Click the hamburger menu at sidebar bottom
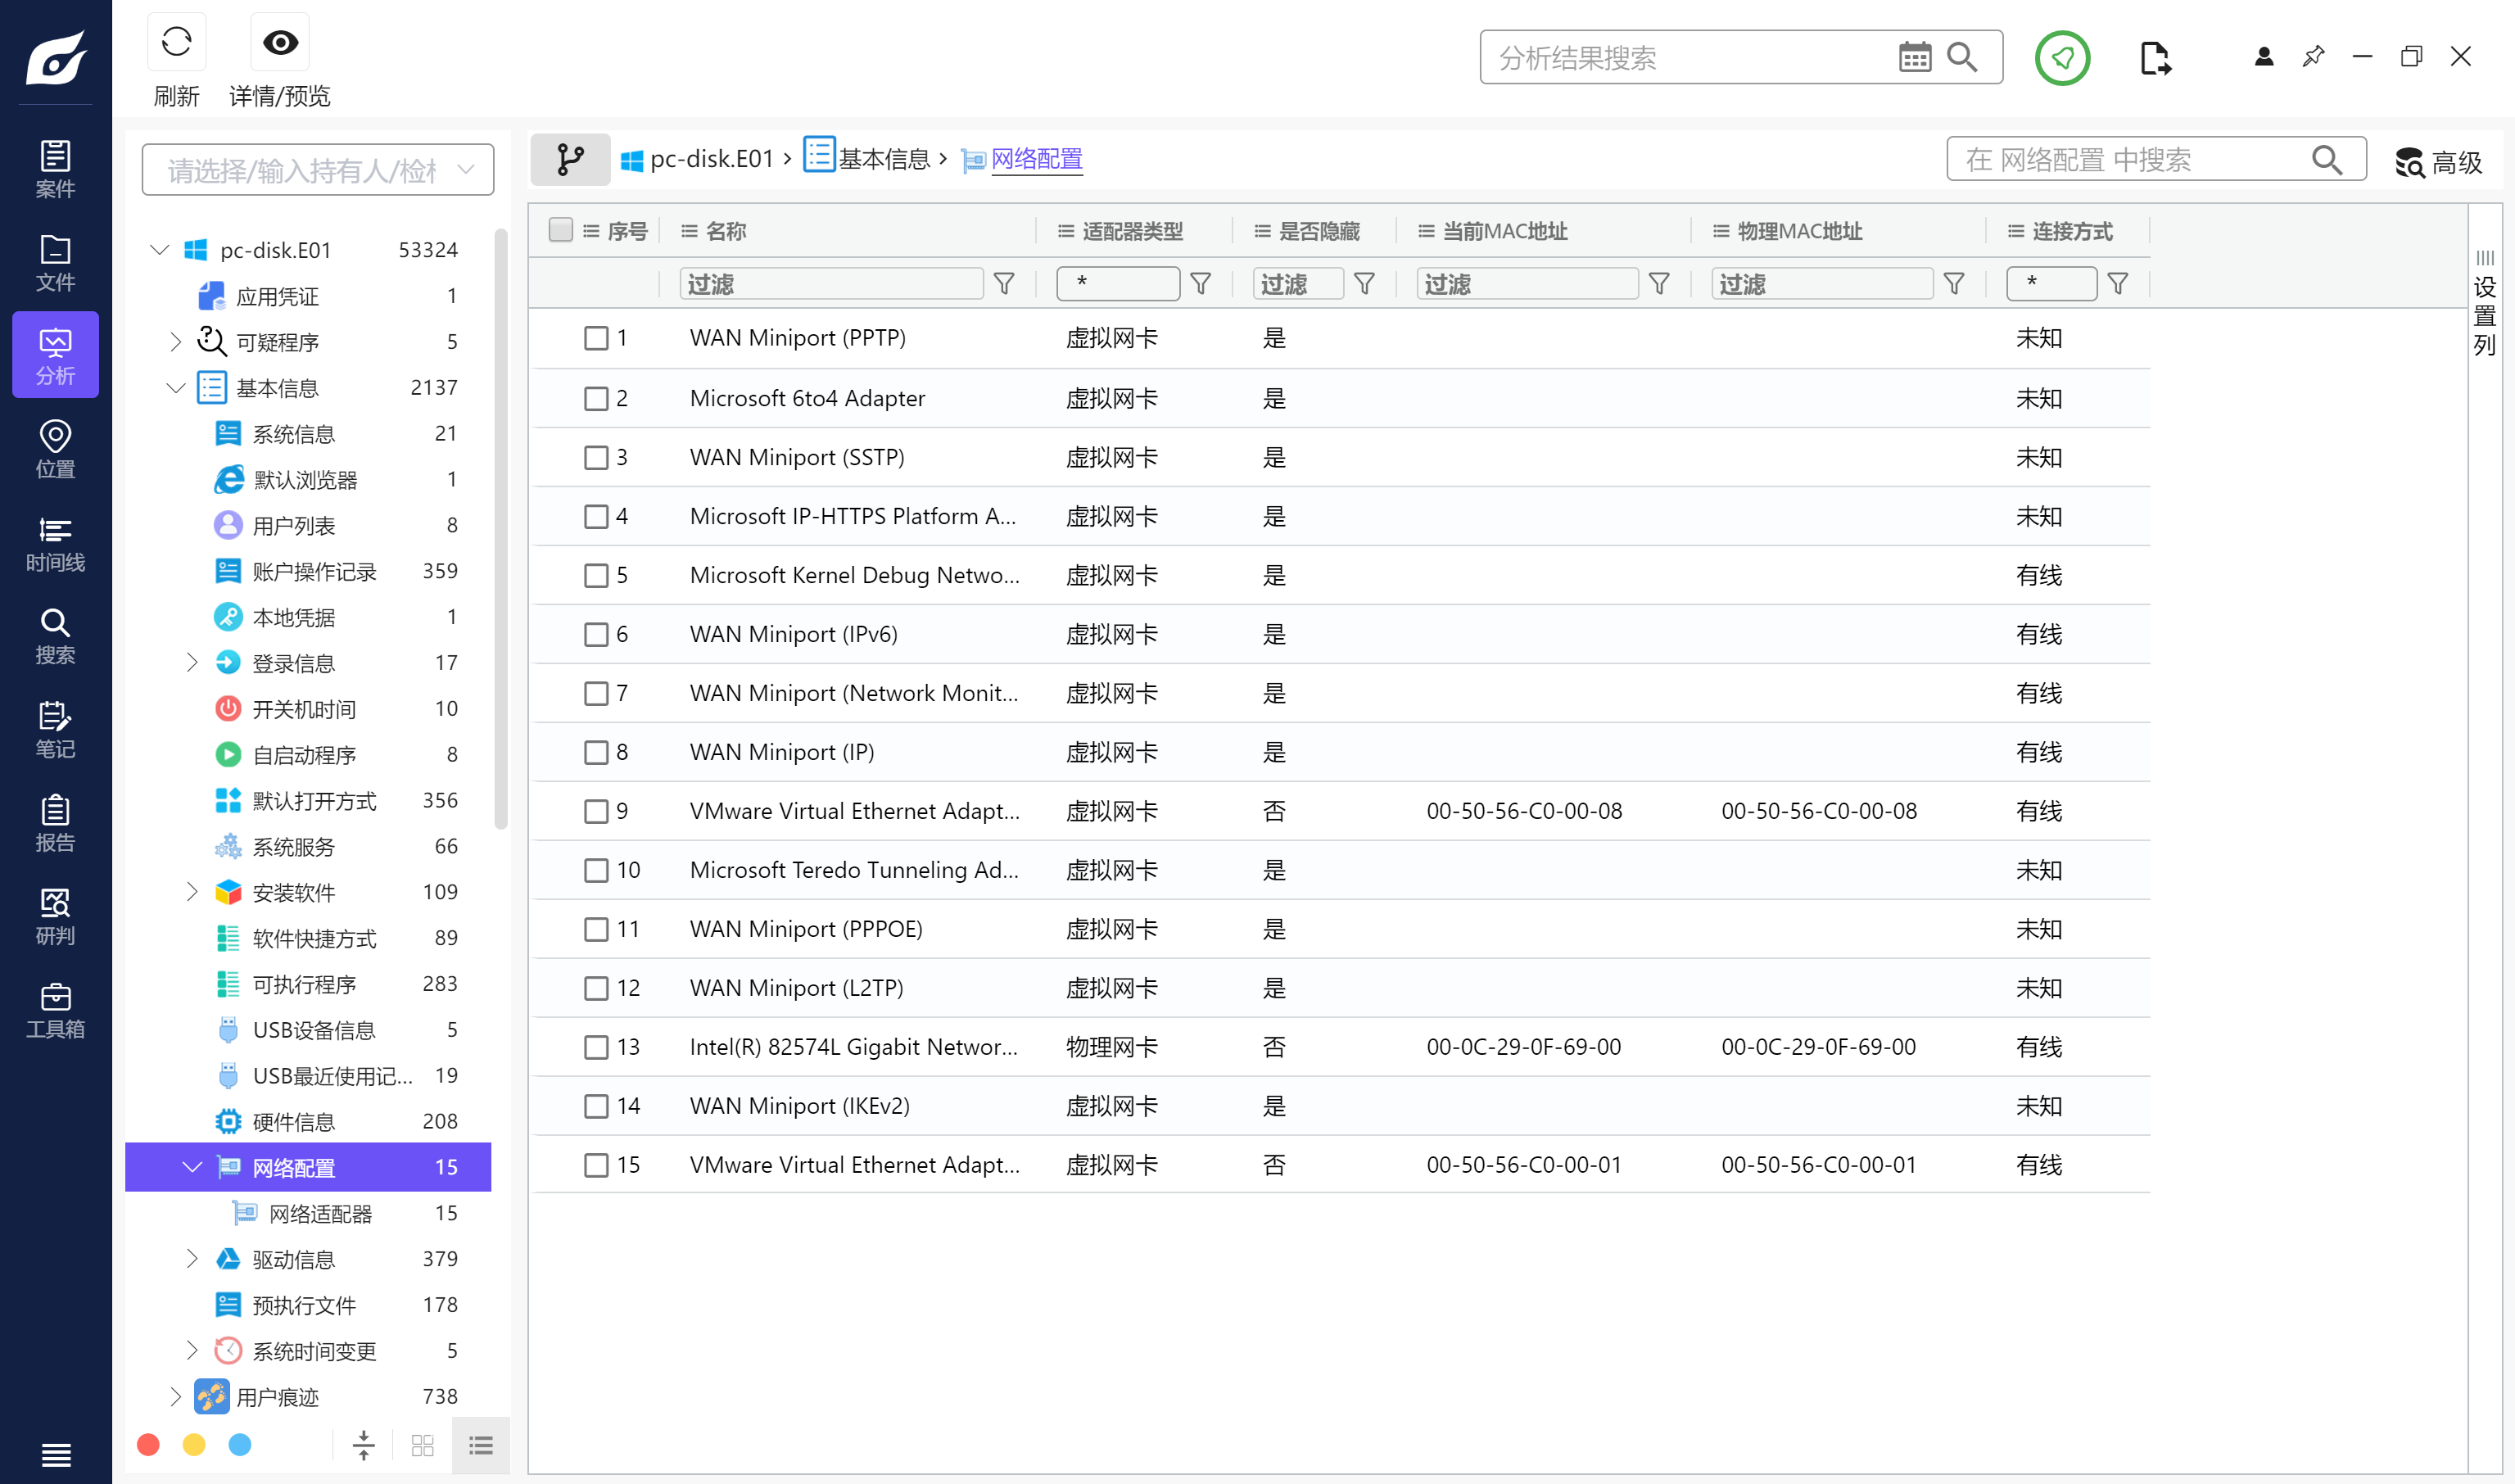Image resolution: width=2515 pixels, height=1484 pixels. tap(56, 1454)
